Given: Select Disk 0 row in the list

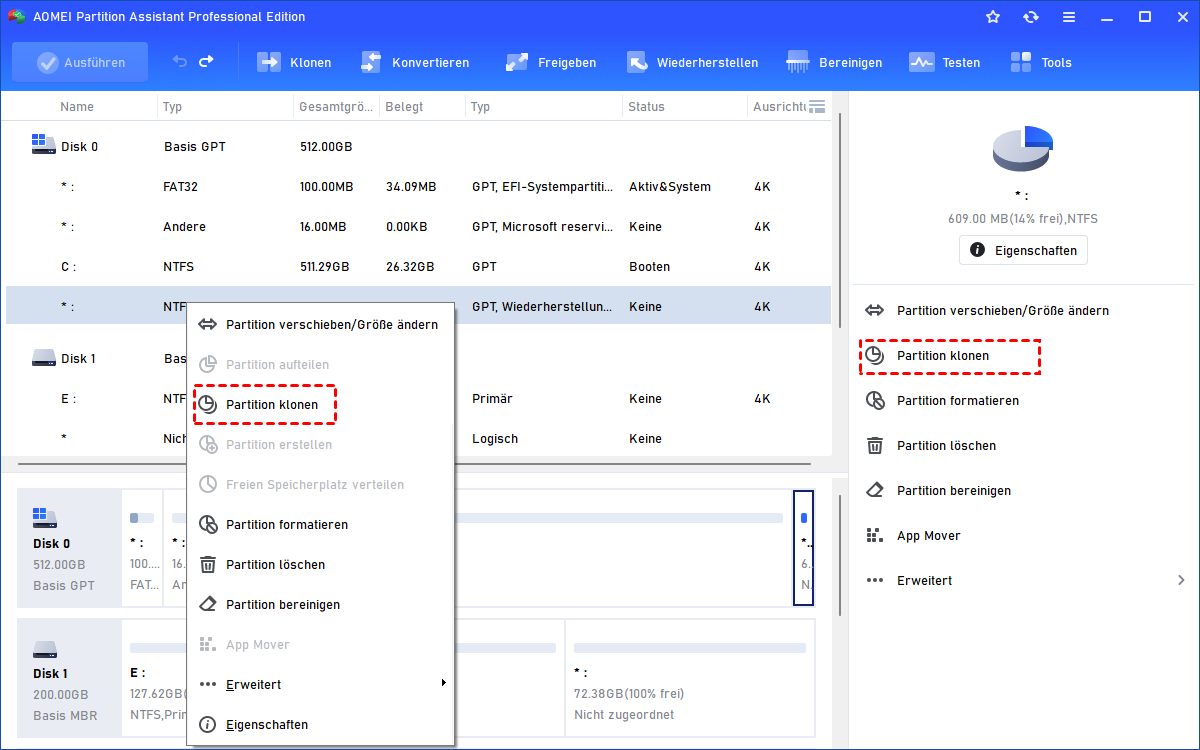Looking at the screenshot, I should [418, 146].
